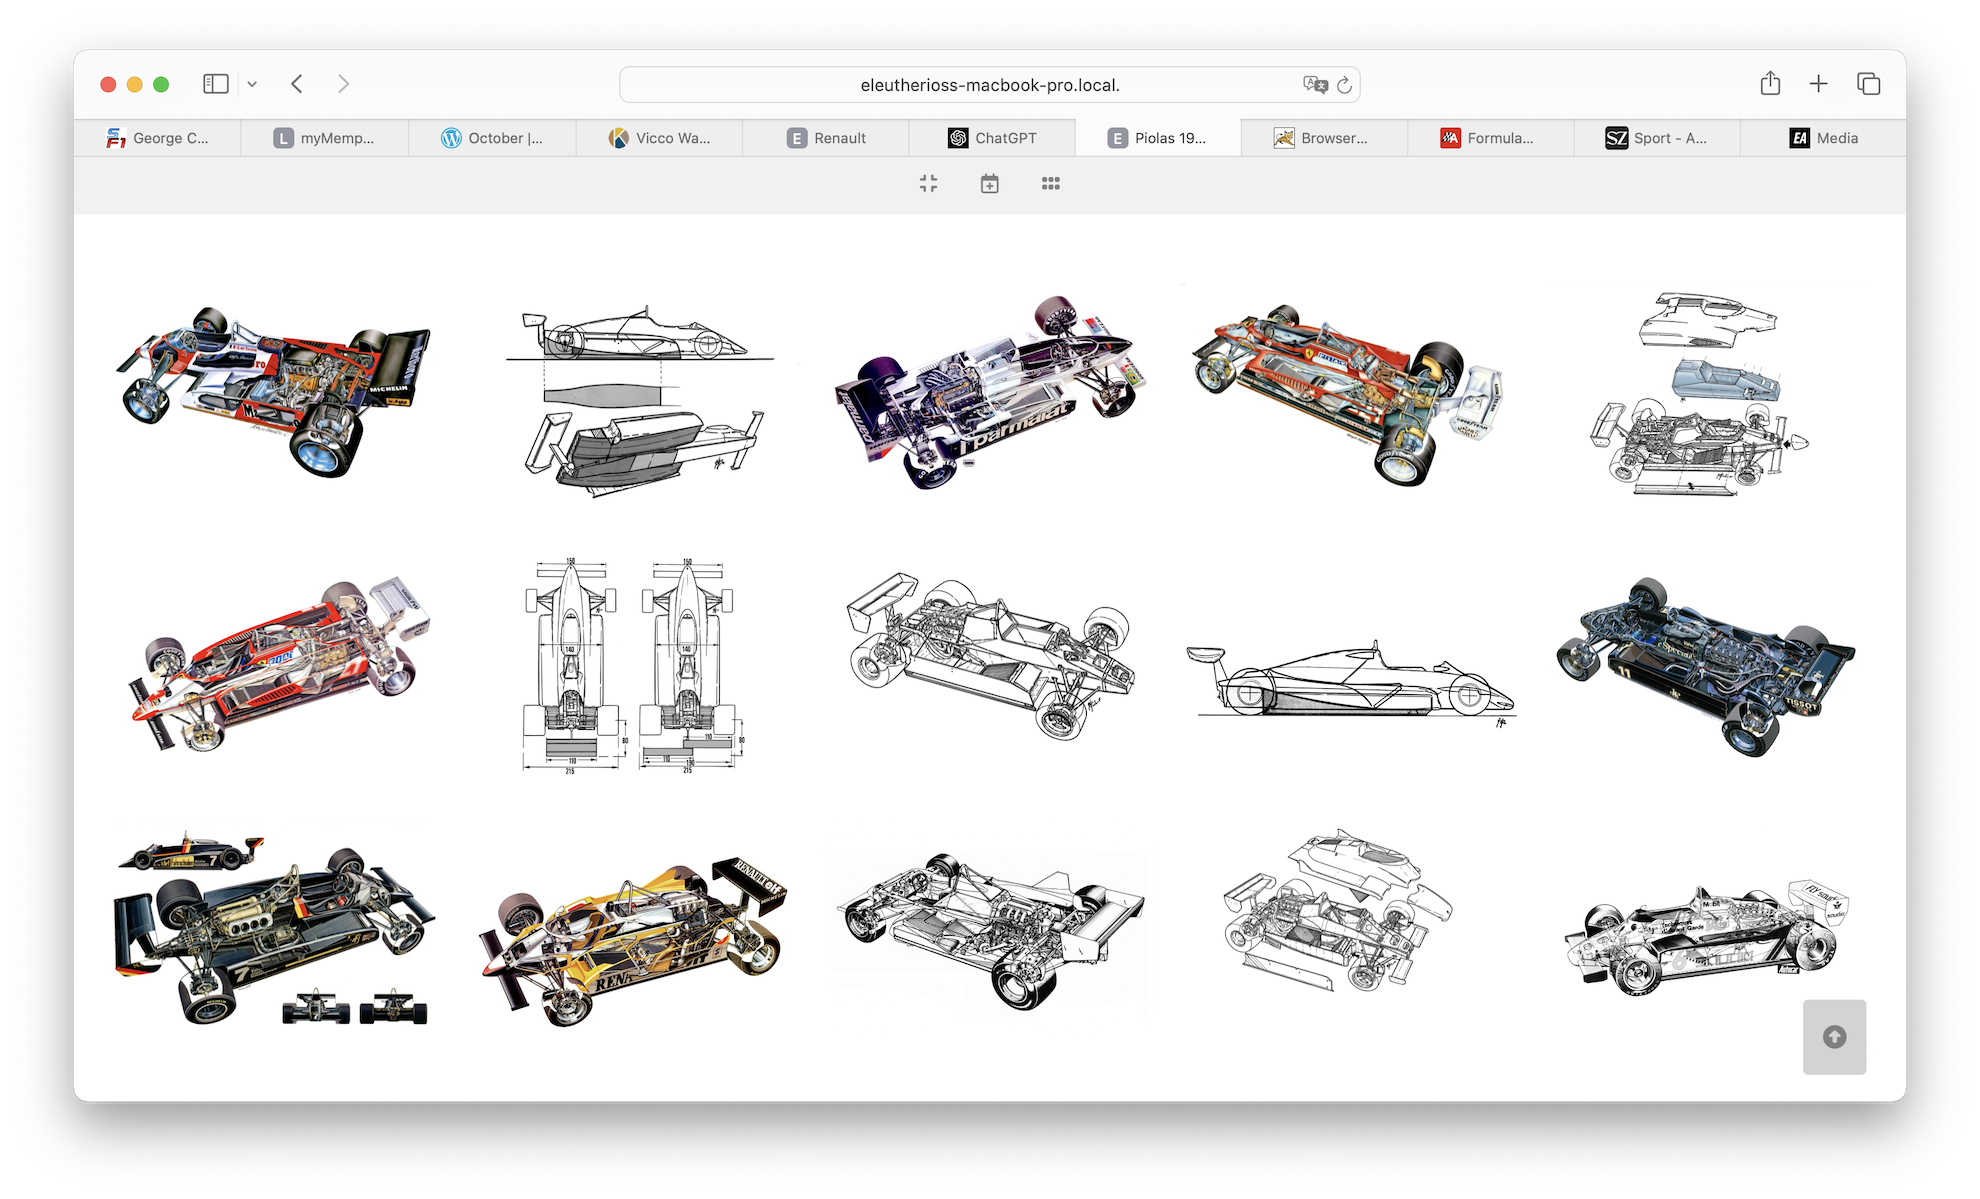The width and height of the screenshot is (1980, 1199).
Task: Click the page reload icon
Action: point(1344,85)
